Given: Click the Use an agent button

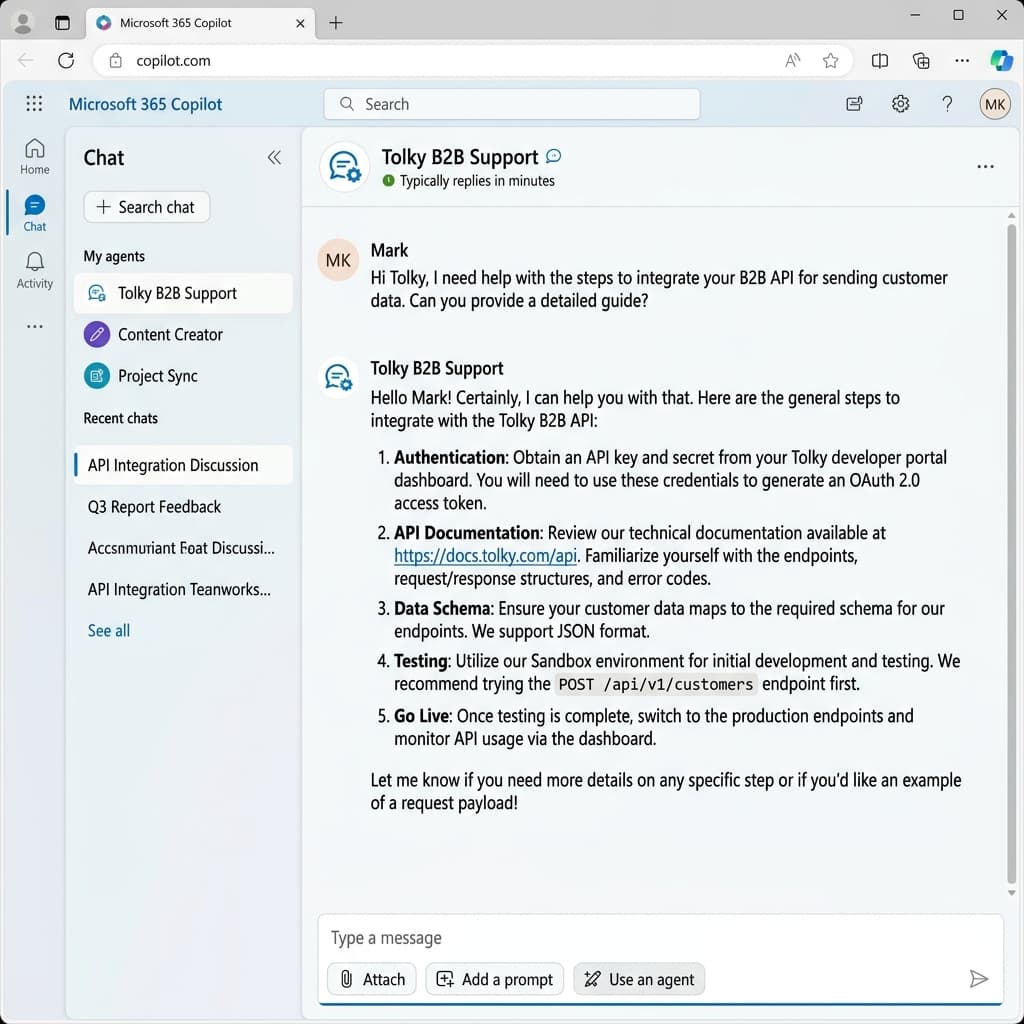Looking at the screenshot, I should (639, 979).
